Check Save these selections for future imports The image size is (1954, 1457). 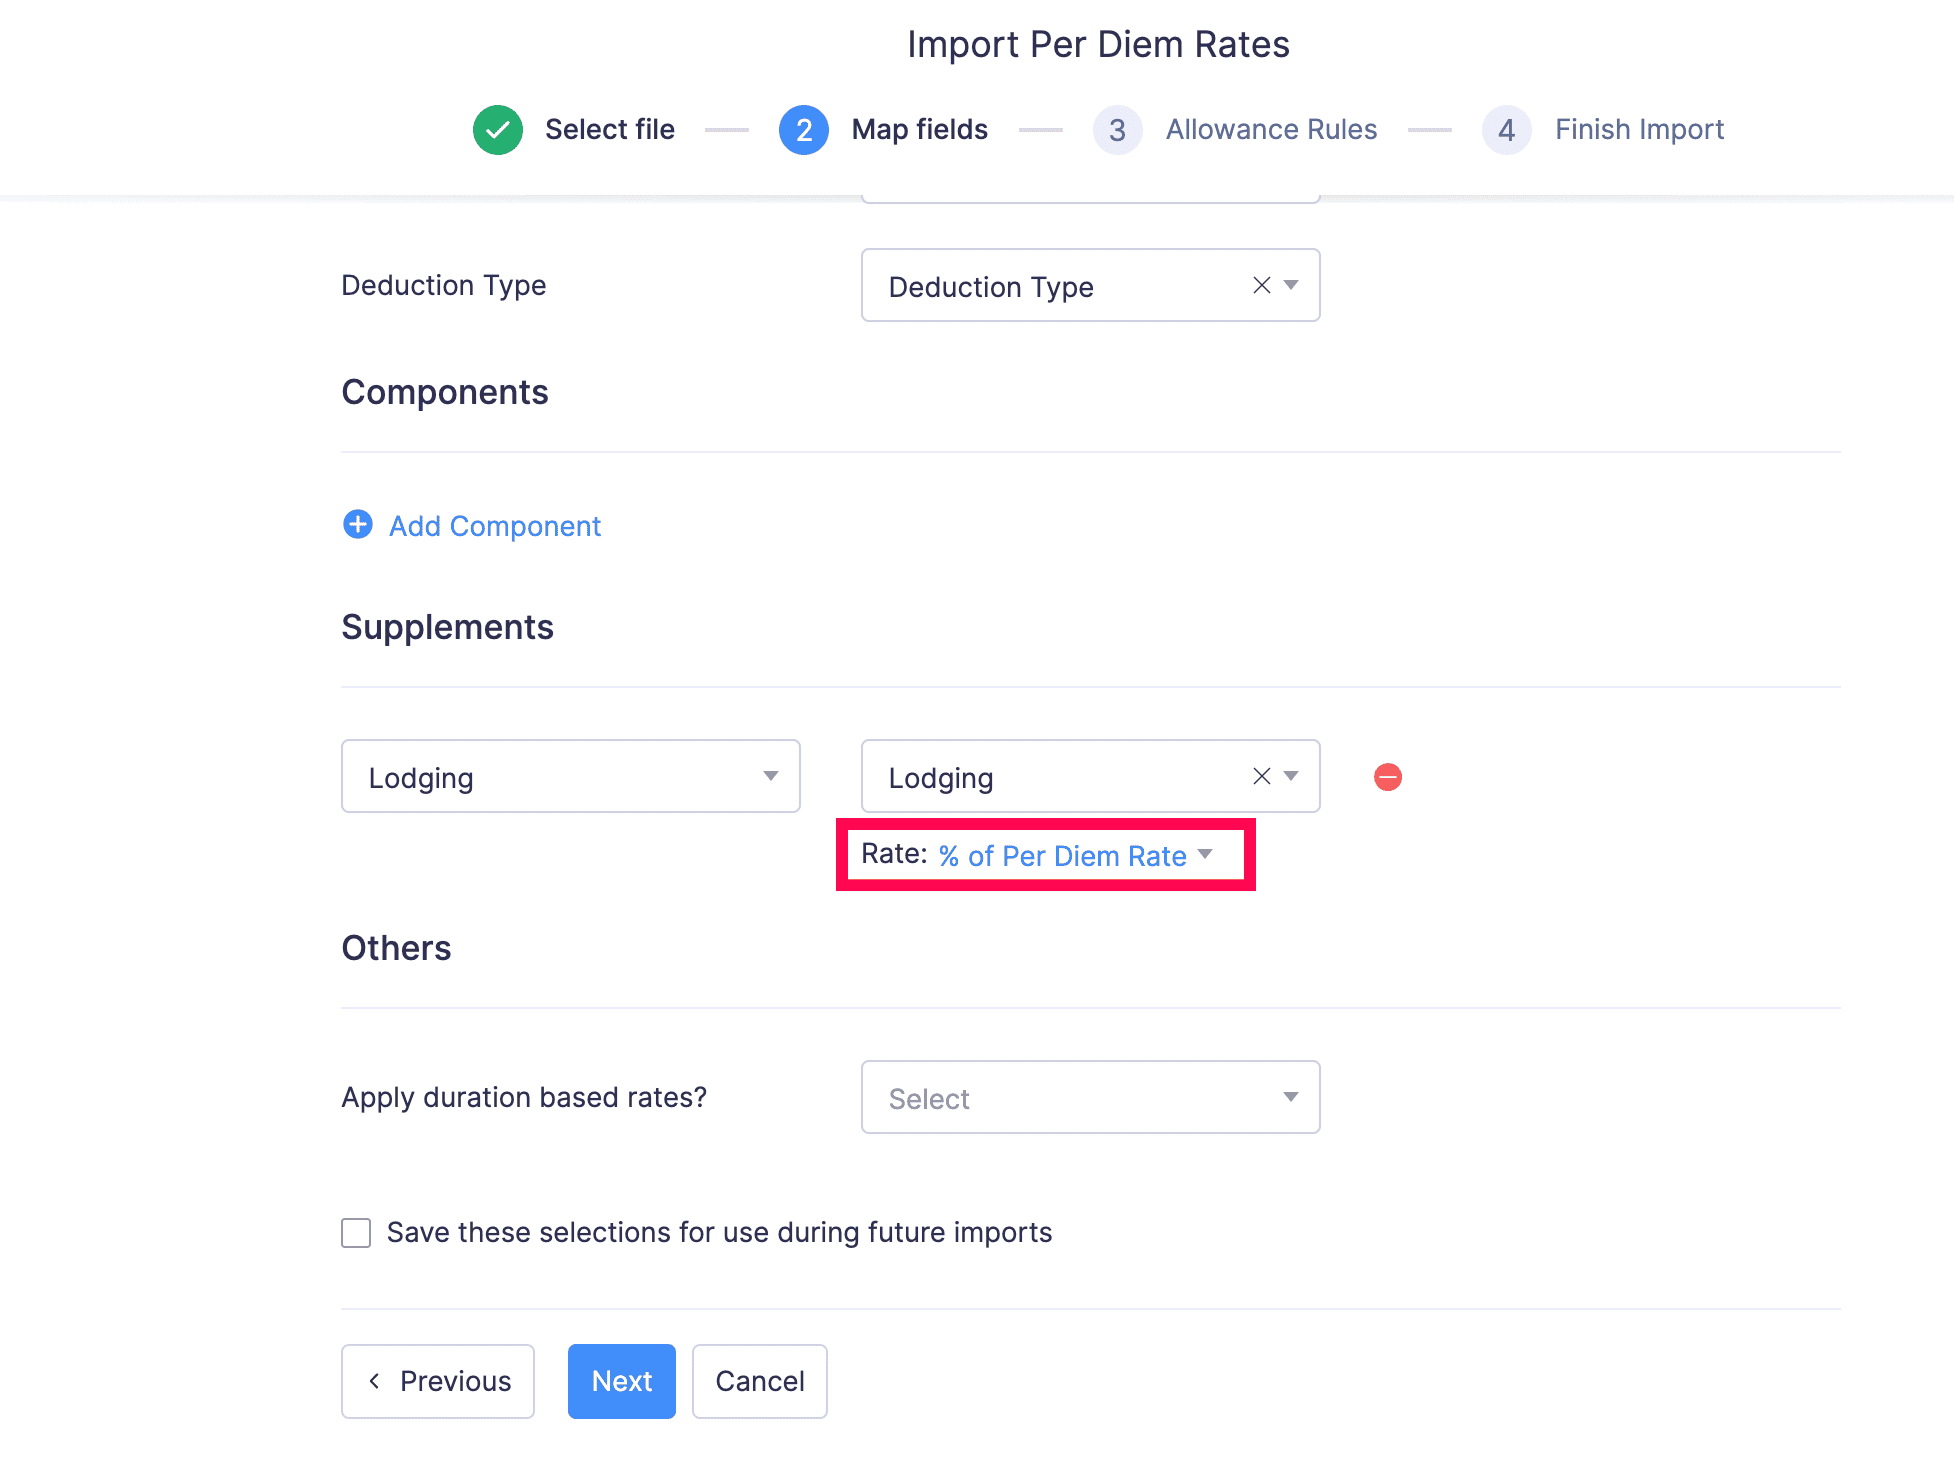coord(356,1232)
